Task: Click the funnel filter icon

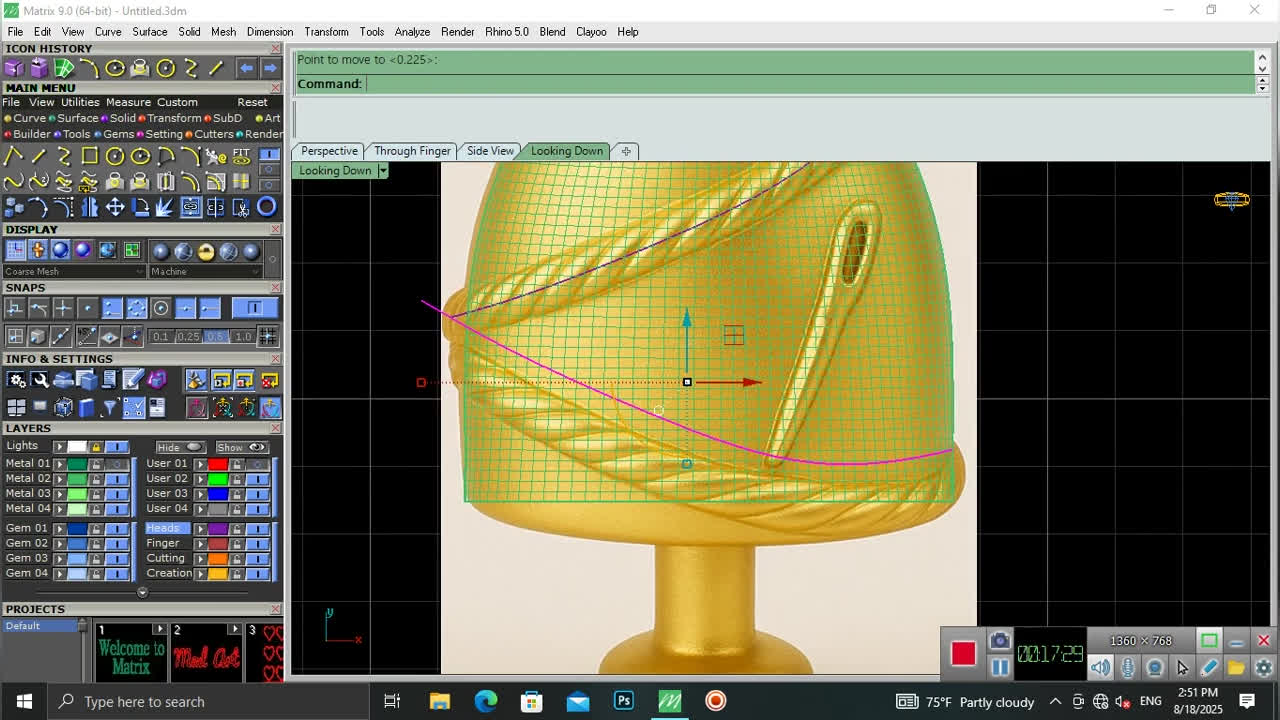Action: (x=110, y=407)
